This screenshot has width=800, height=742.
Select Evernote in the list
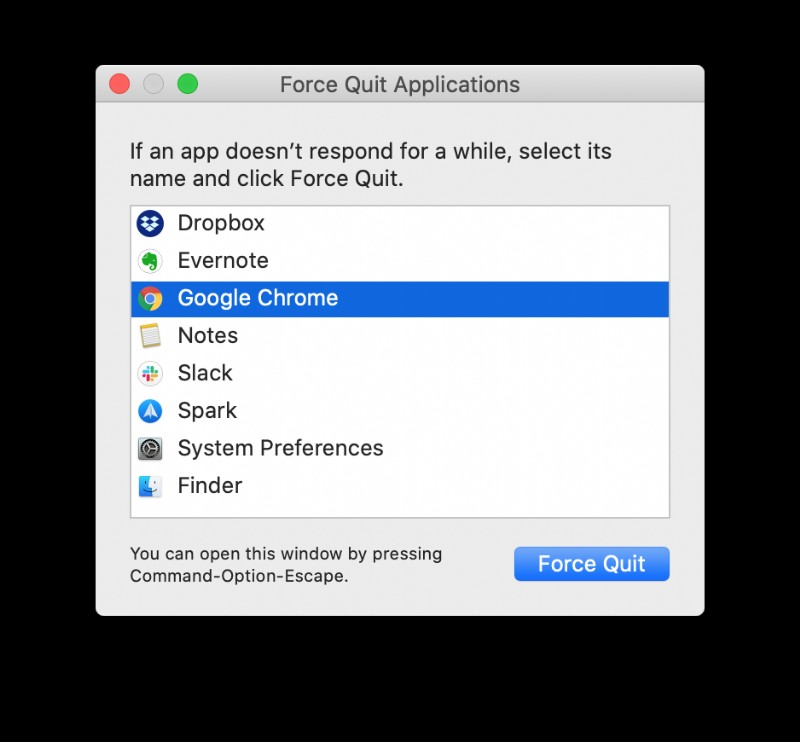point(222,260)
